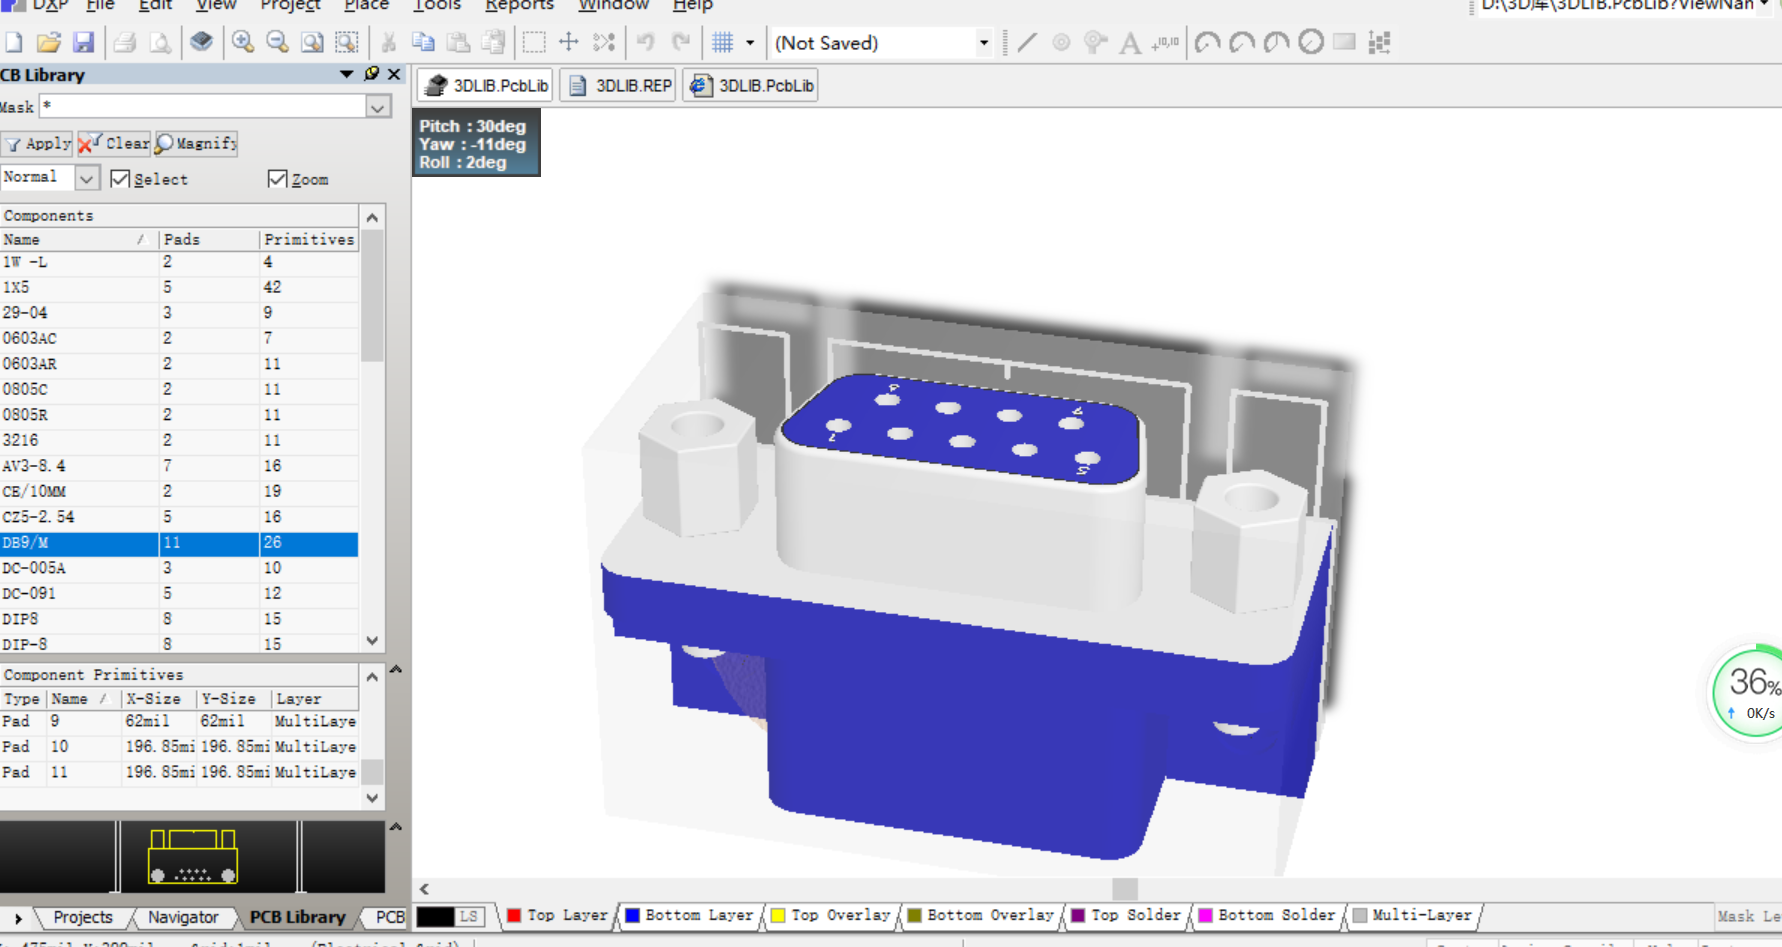
Task: Select the Place String text tool
Action: [1130, 42]
